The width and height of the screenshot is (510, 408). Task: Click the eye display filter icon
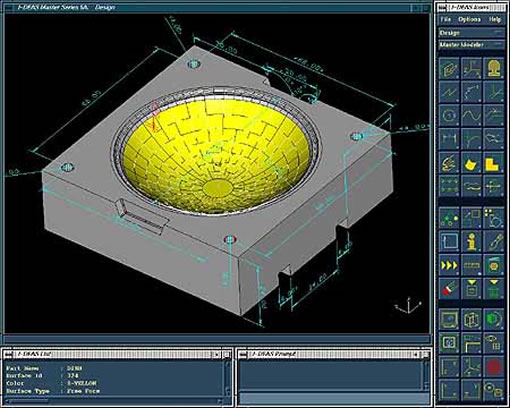(494, 343)
